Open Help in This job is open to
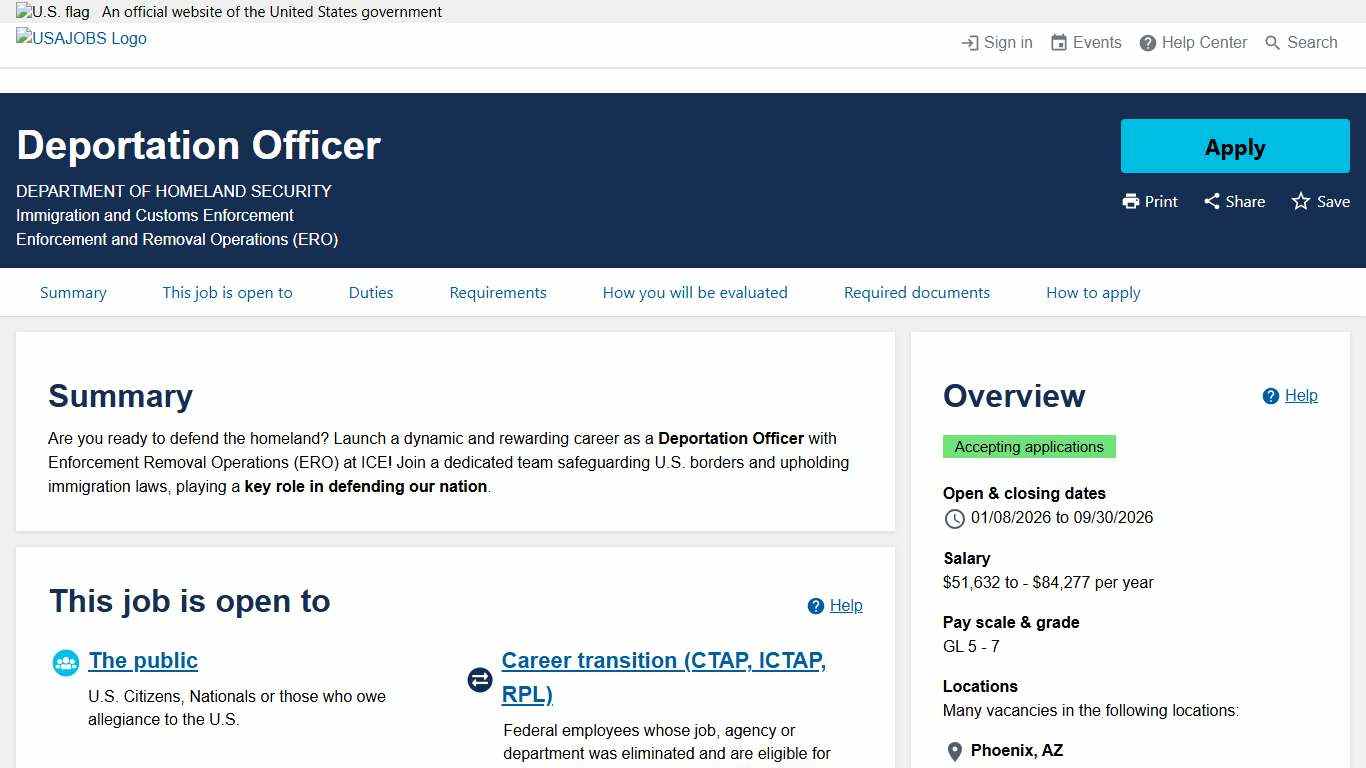The width and height of the screenshot is (1366, 768). pos(834,605)
